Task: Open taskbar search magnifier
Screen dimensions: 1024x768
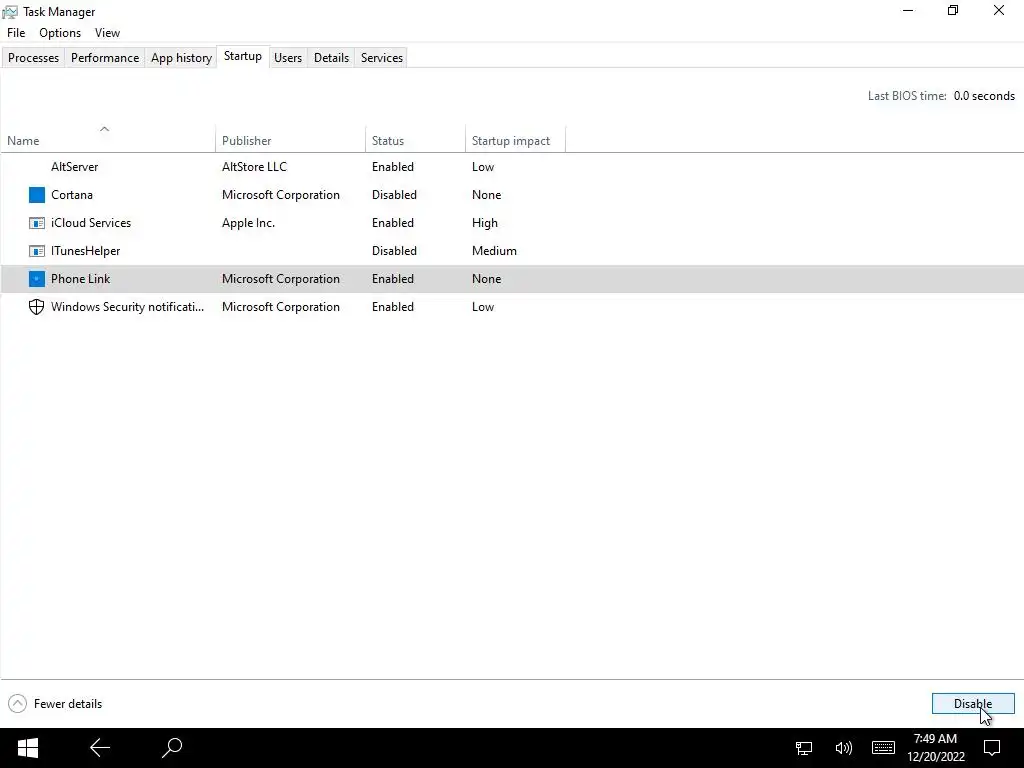Action: point(172,748)
